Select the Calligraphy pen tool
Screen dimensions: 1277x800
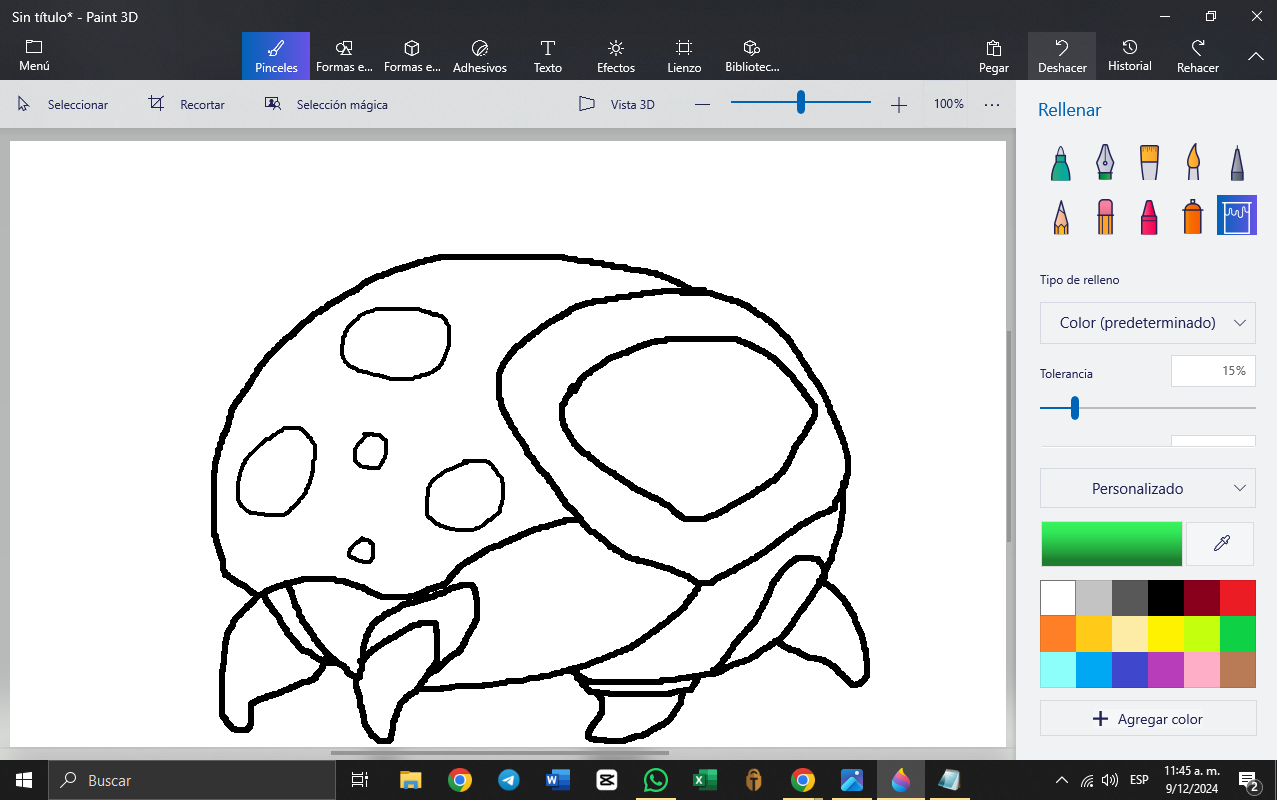[x=1105, y=163]
